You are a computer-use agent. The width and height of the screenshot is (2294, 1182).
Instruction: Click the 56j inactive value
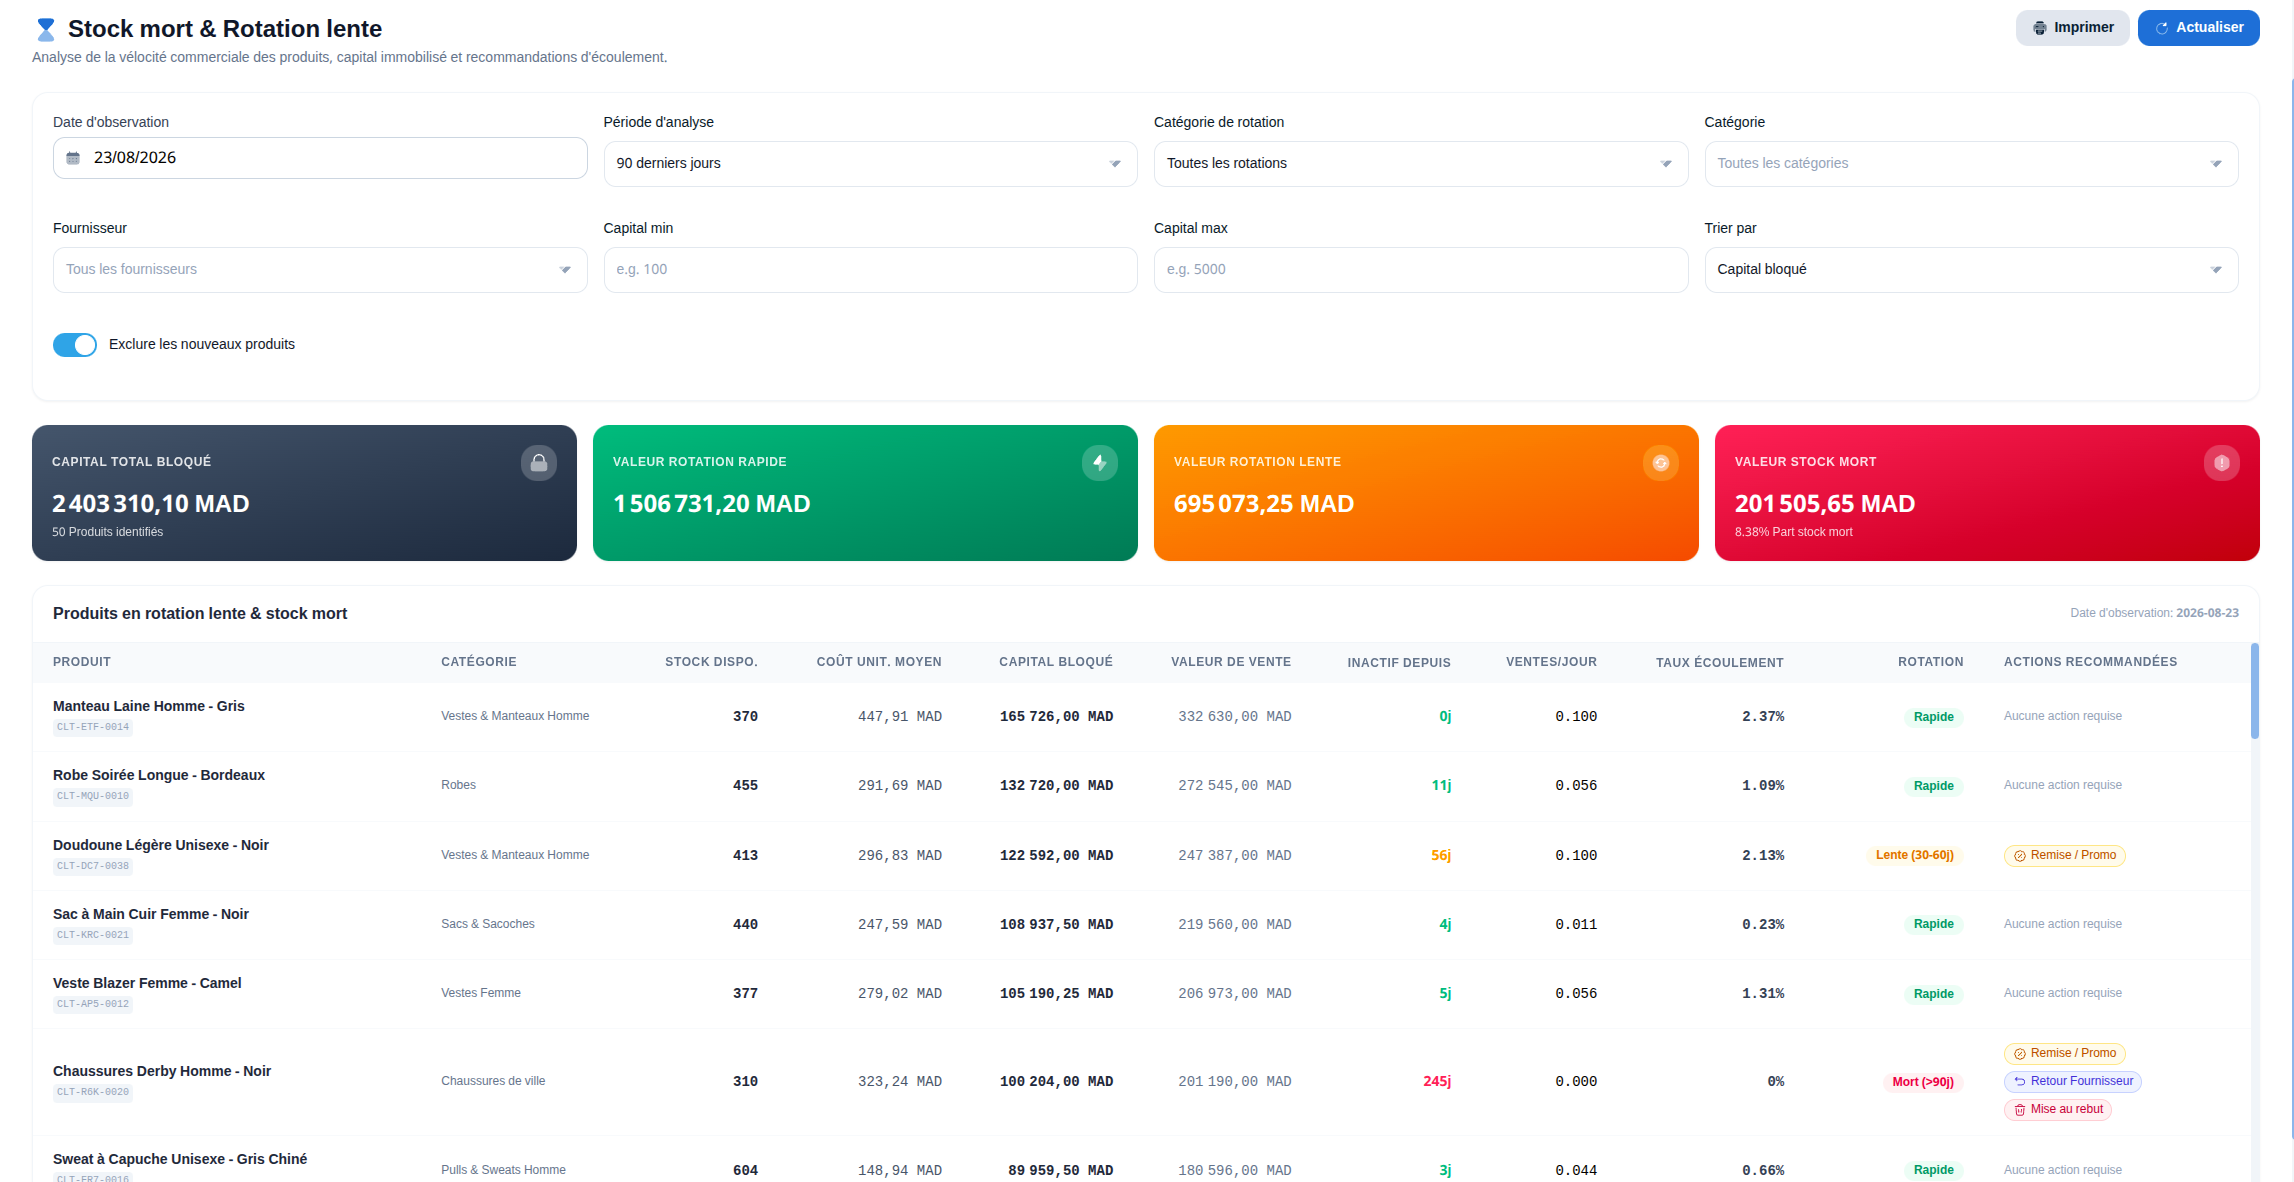[1441, 856]
